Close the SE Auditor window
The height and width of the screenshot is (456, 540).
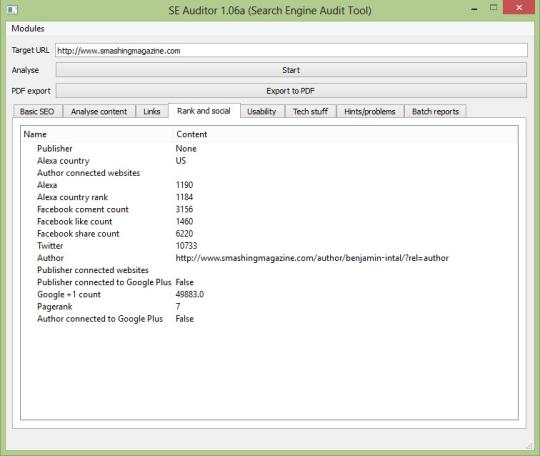point(519,8)
